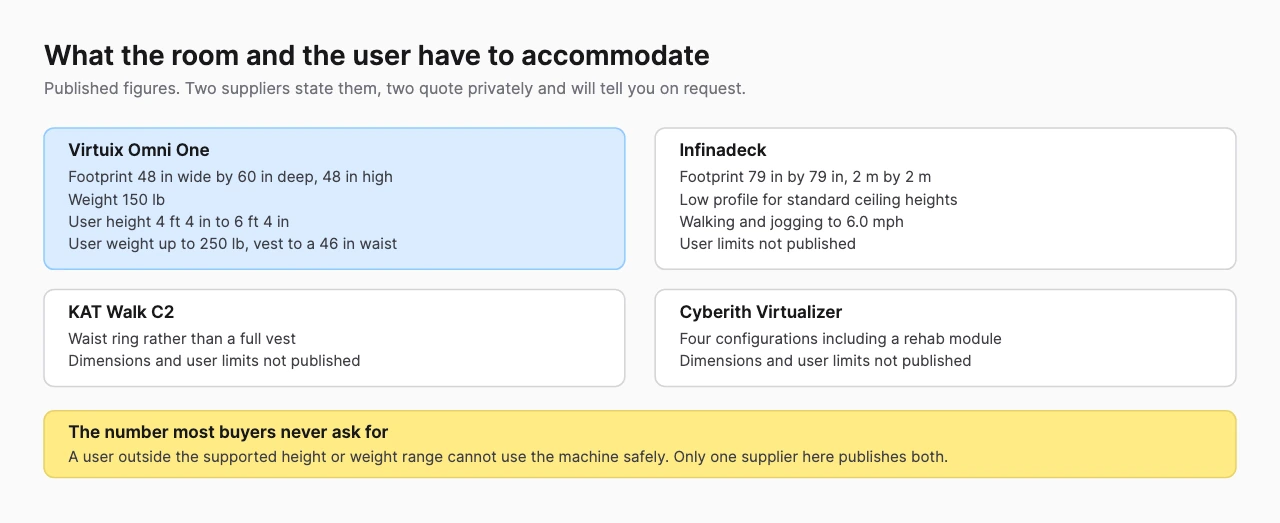1280x523 pixels.
Task: Click the 'Virtuix Omni One' title
Action: tap(139, 150)
